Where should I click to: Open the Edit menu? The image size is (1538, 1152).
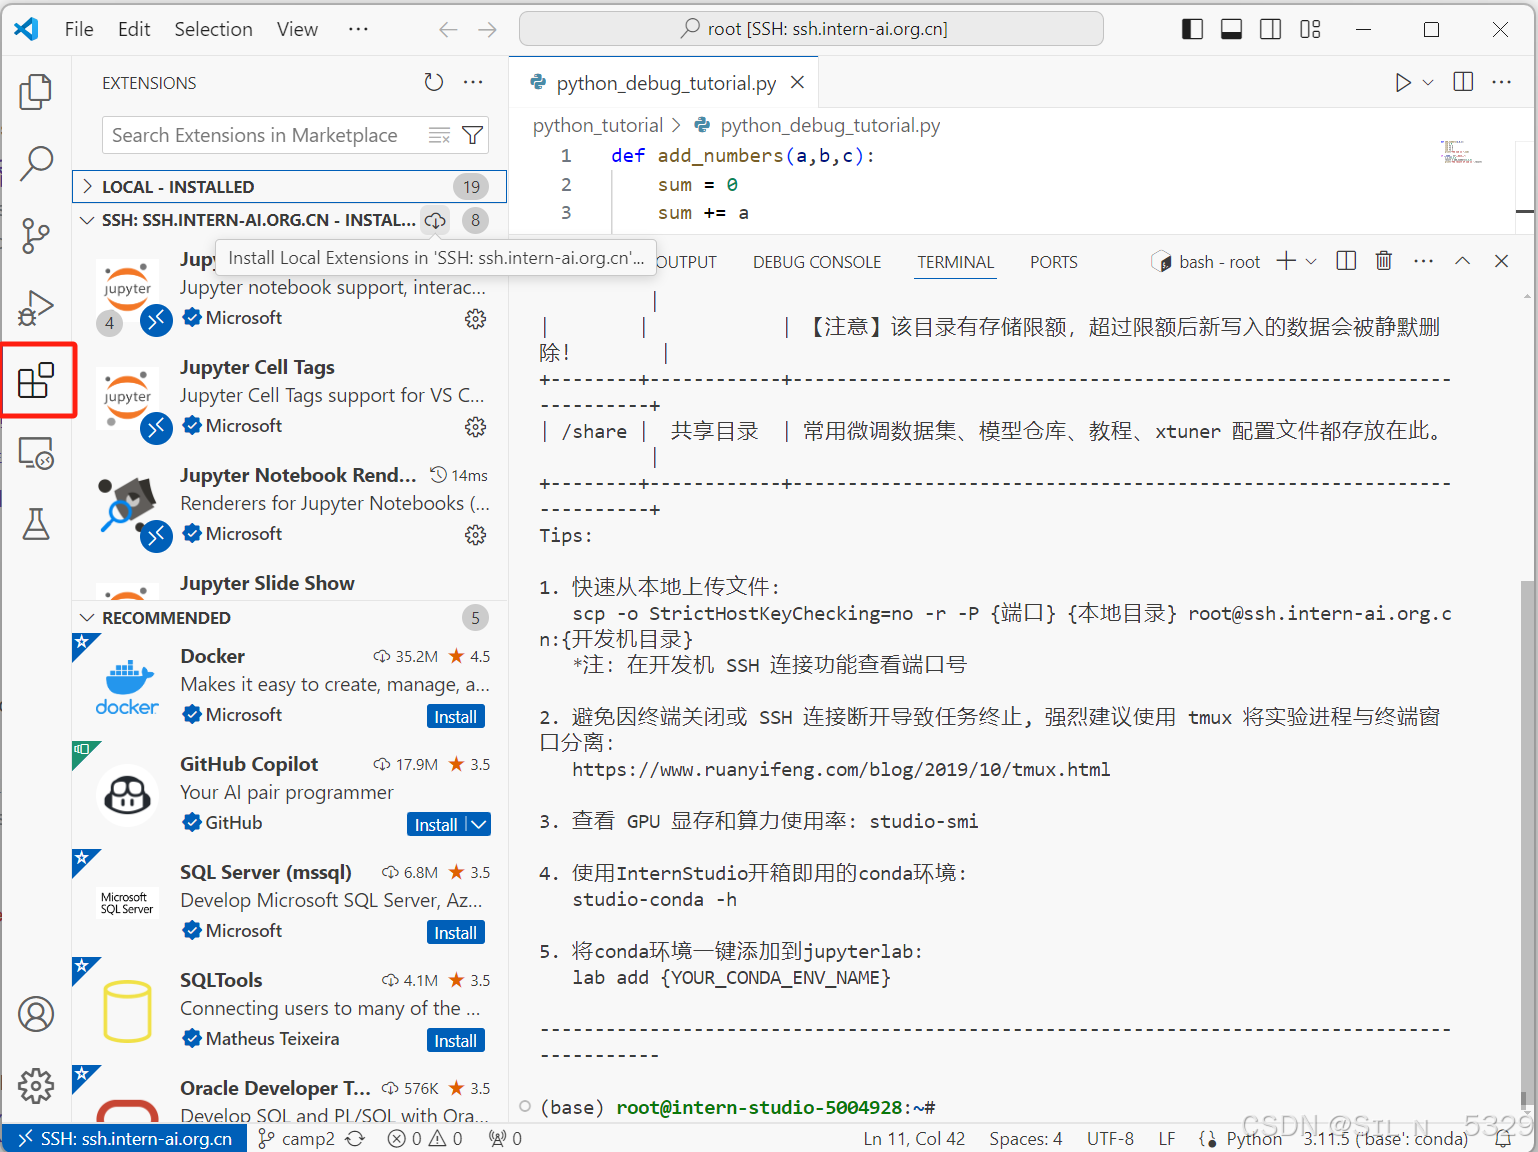(x=134, y=29)
